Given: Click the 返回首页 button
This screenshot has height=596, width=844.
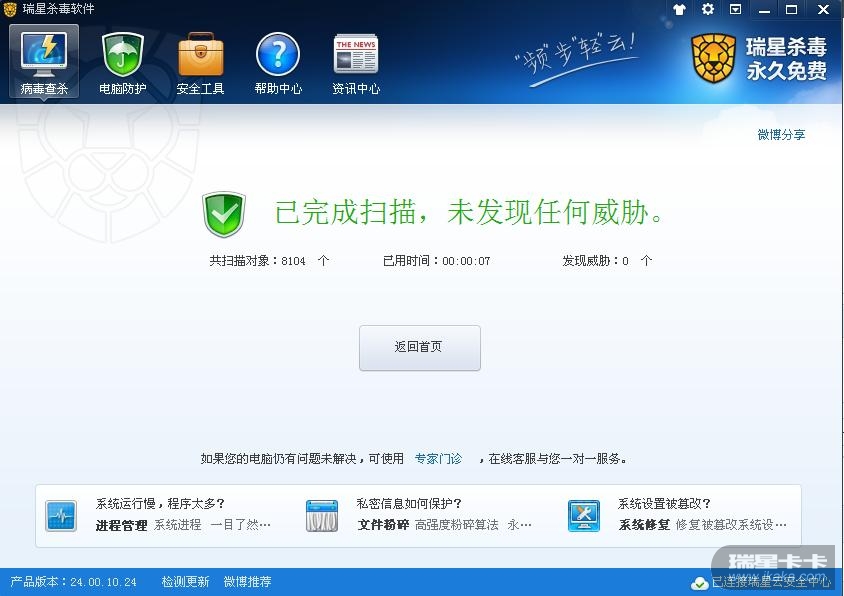Looking at the screenshot, I should [419, 348].
